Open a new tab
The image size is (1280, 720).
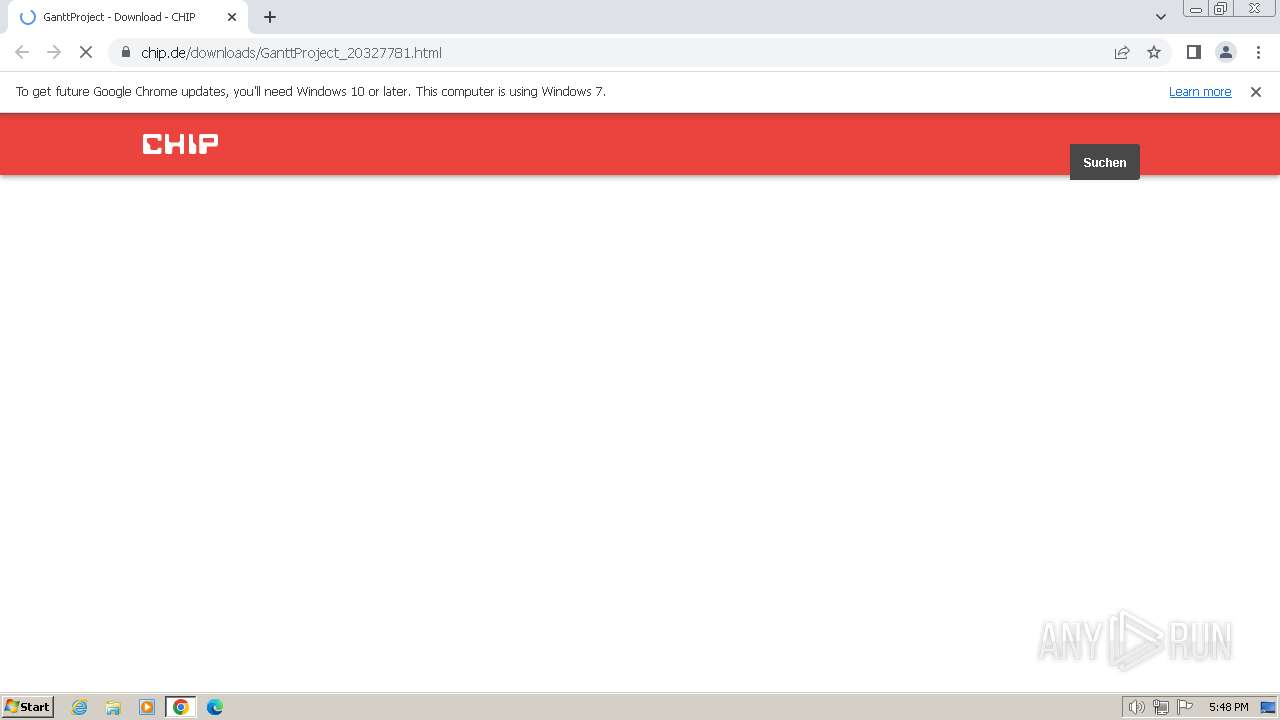(x=270, y=17)
